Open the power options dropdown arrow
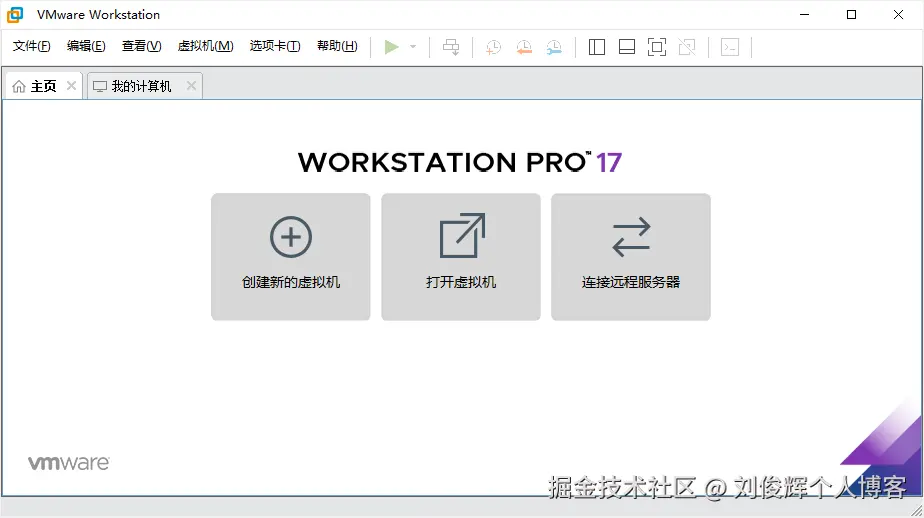Viewport: 924px width, 518px height. click(x=413, y=47)
